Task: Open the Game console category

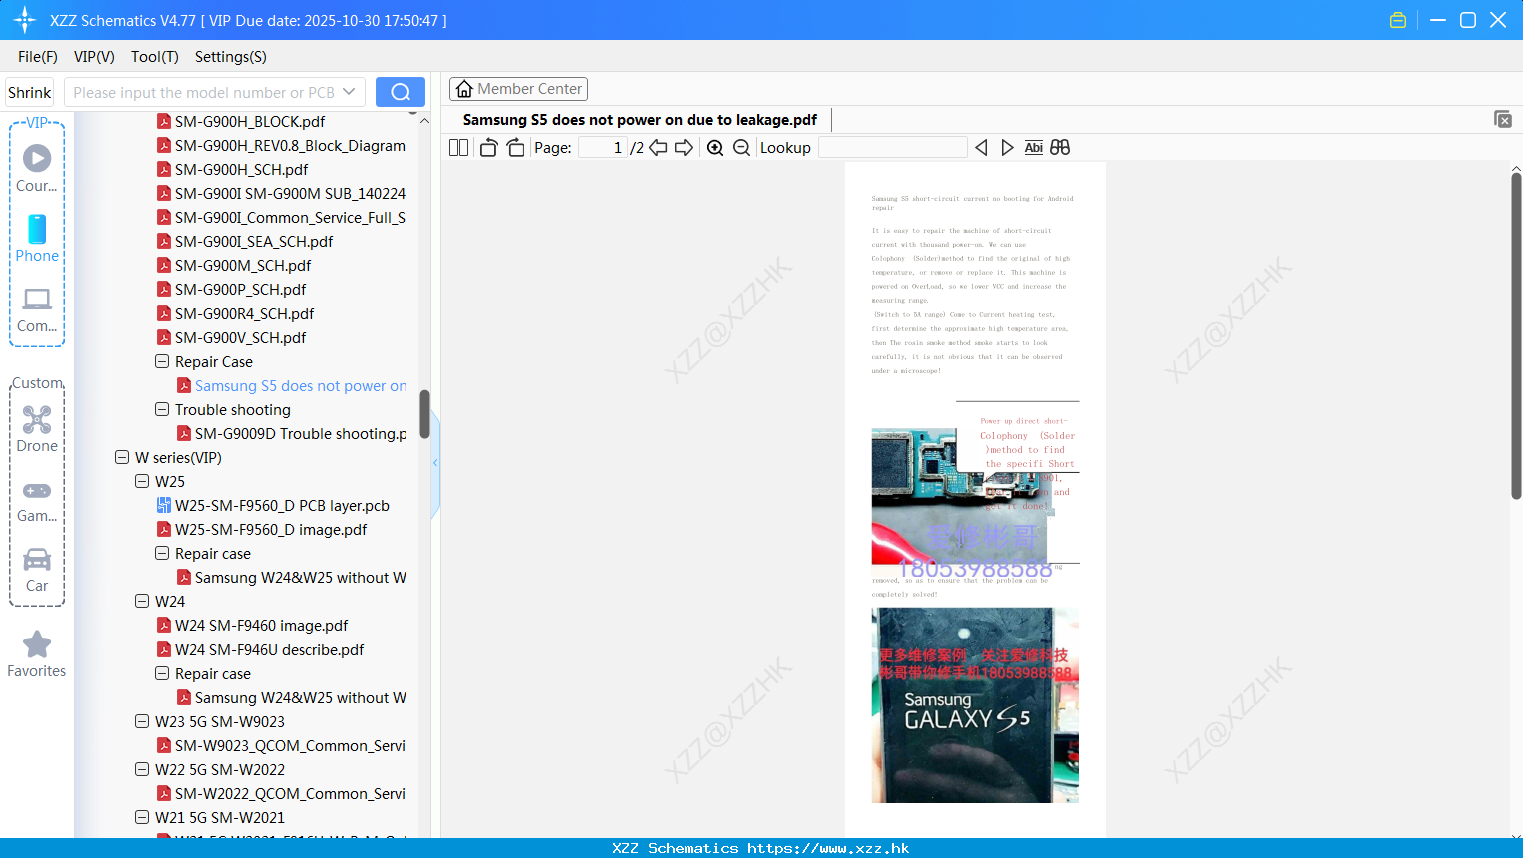Action: click(37, 500)
